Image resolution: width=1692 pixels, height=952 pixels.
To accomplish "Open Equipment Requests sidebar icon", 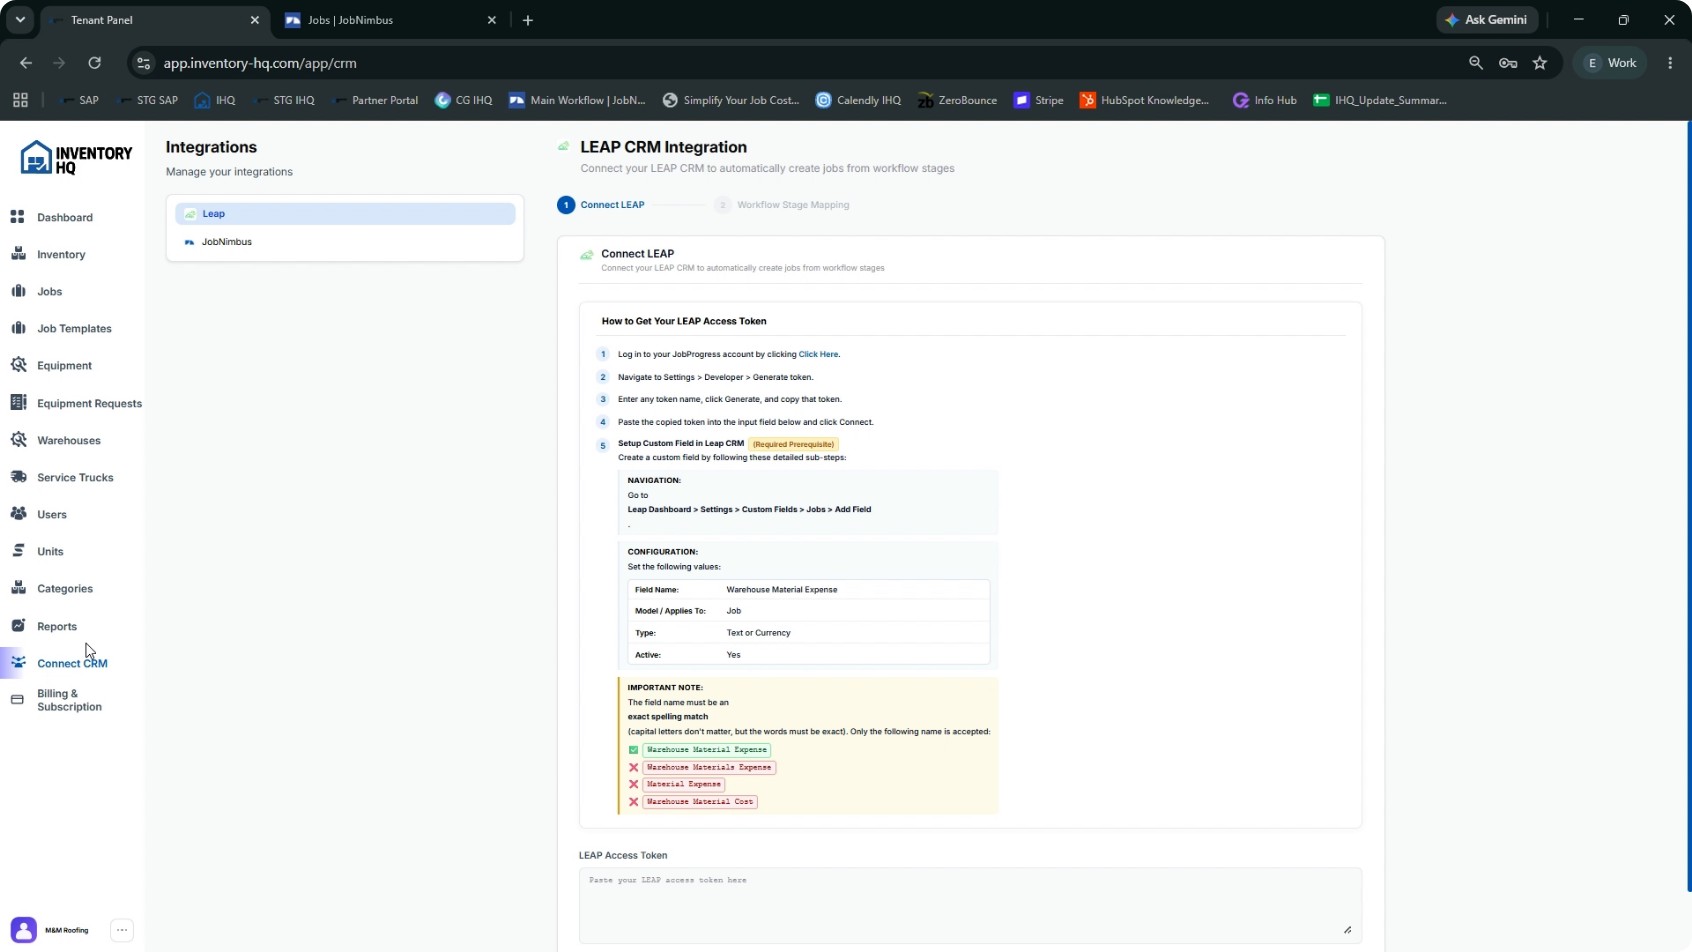I will click(17, 402).
